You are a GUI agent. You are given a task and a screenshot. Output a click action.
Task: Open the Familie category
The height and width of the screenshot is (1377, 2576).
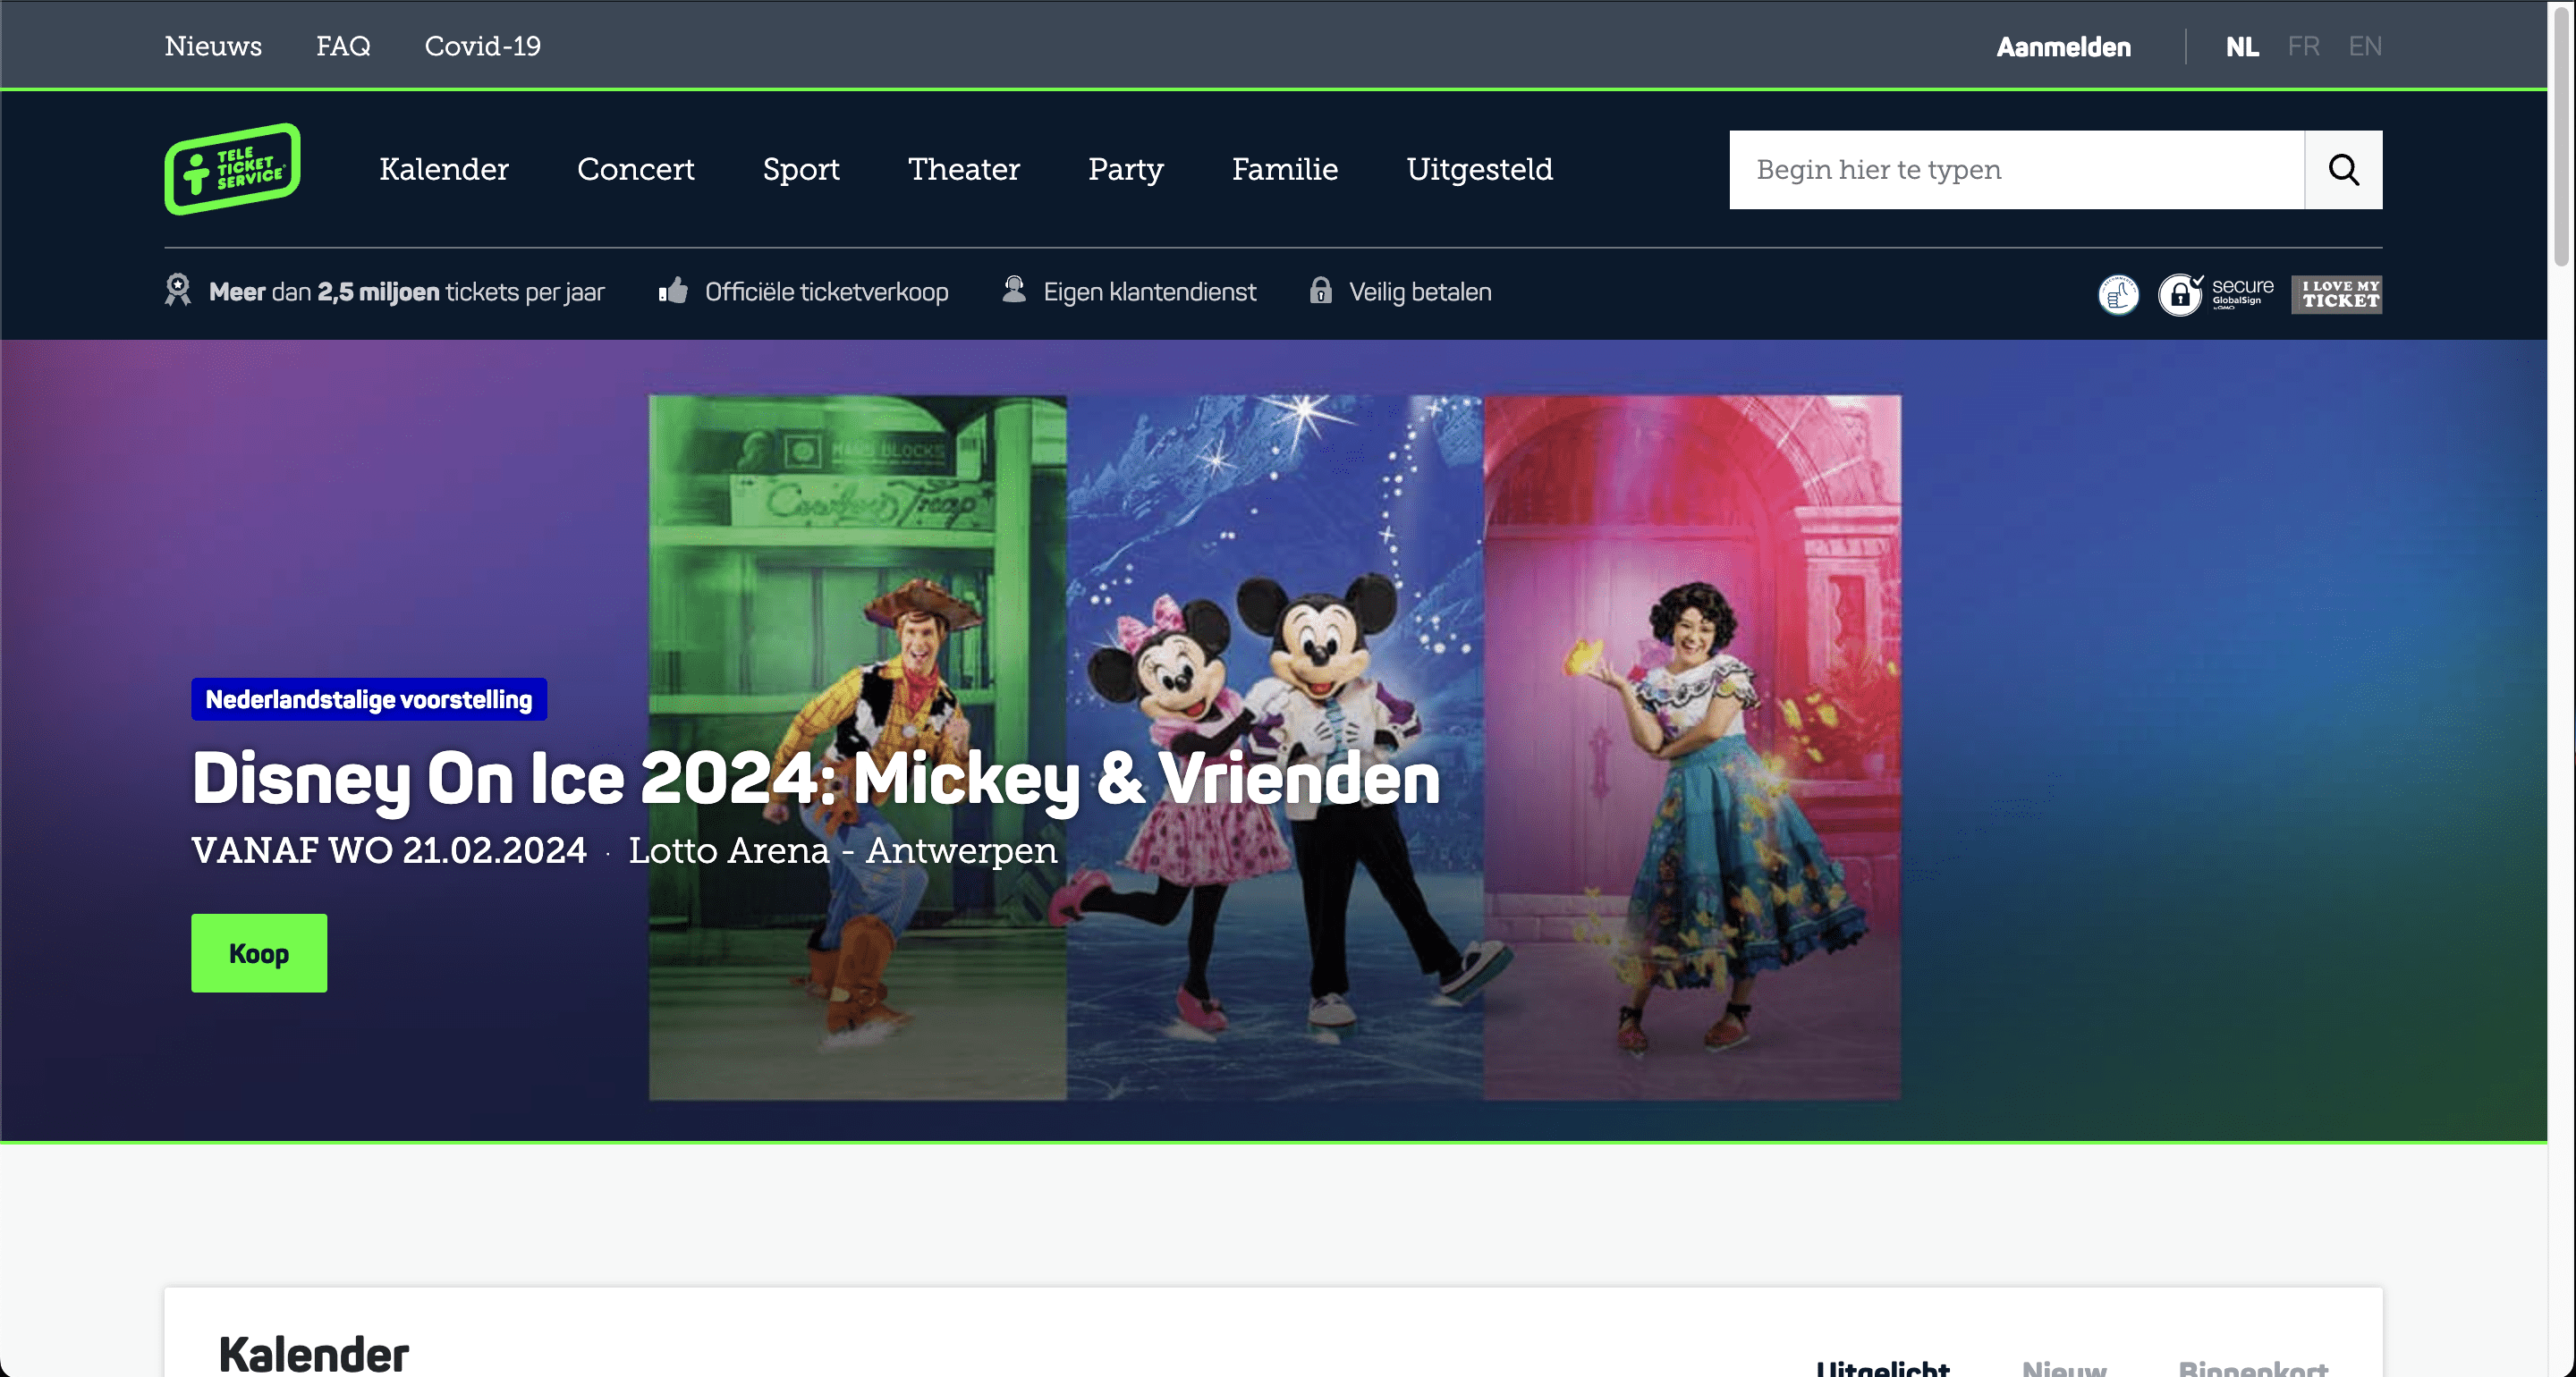(x=1285, y=169)
